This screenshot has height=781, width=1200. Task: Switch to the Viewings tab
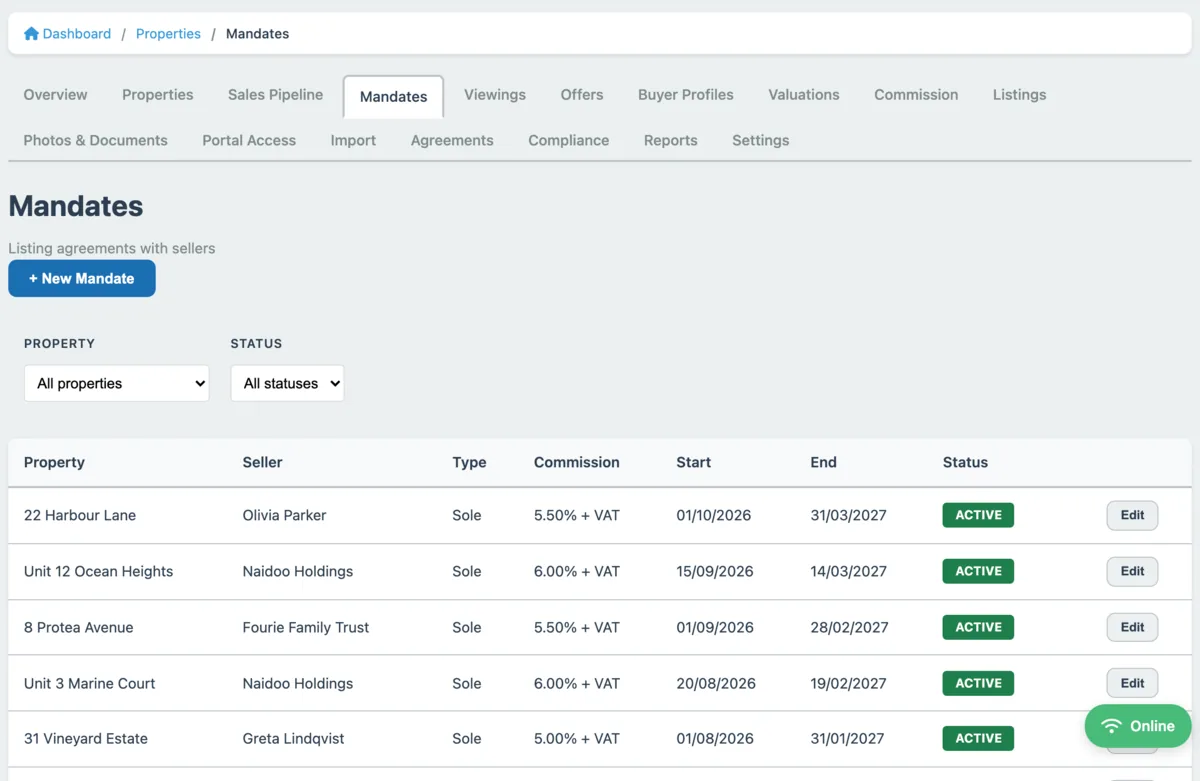(x=495, y=95)
